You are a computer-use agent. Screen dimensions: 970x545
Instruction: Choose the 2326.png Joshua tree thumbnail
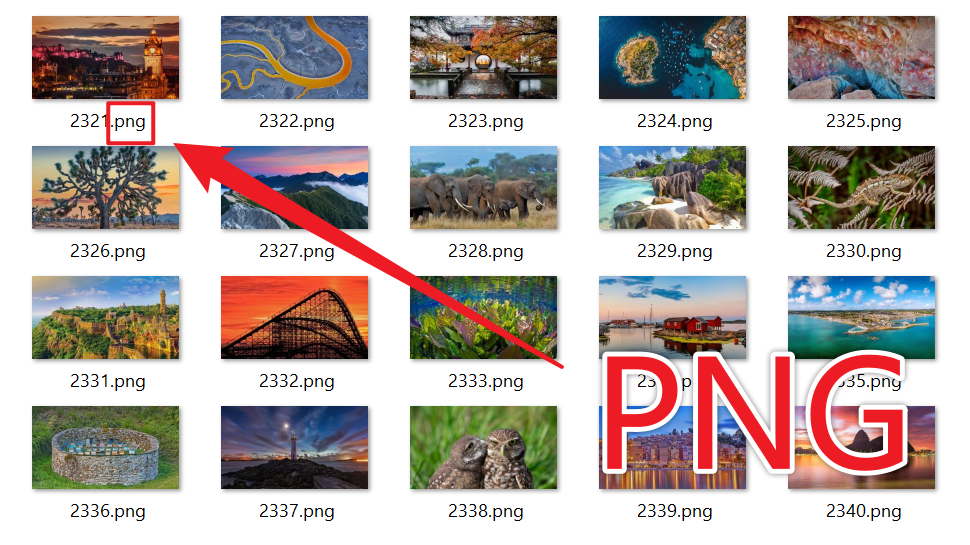[106, 187]
